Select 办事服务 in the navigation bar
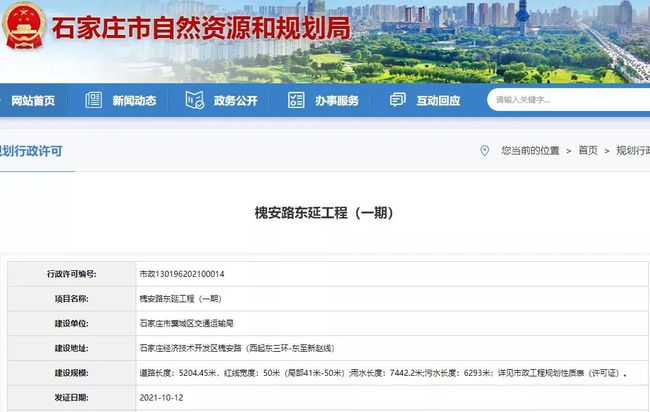This screenshot has width=650, height=412. (x=336, y=101)
